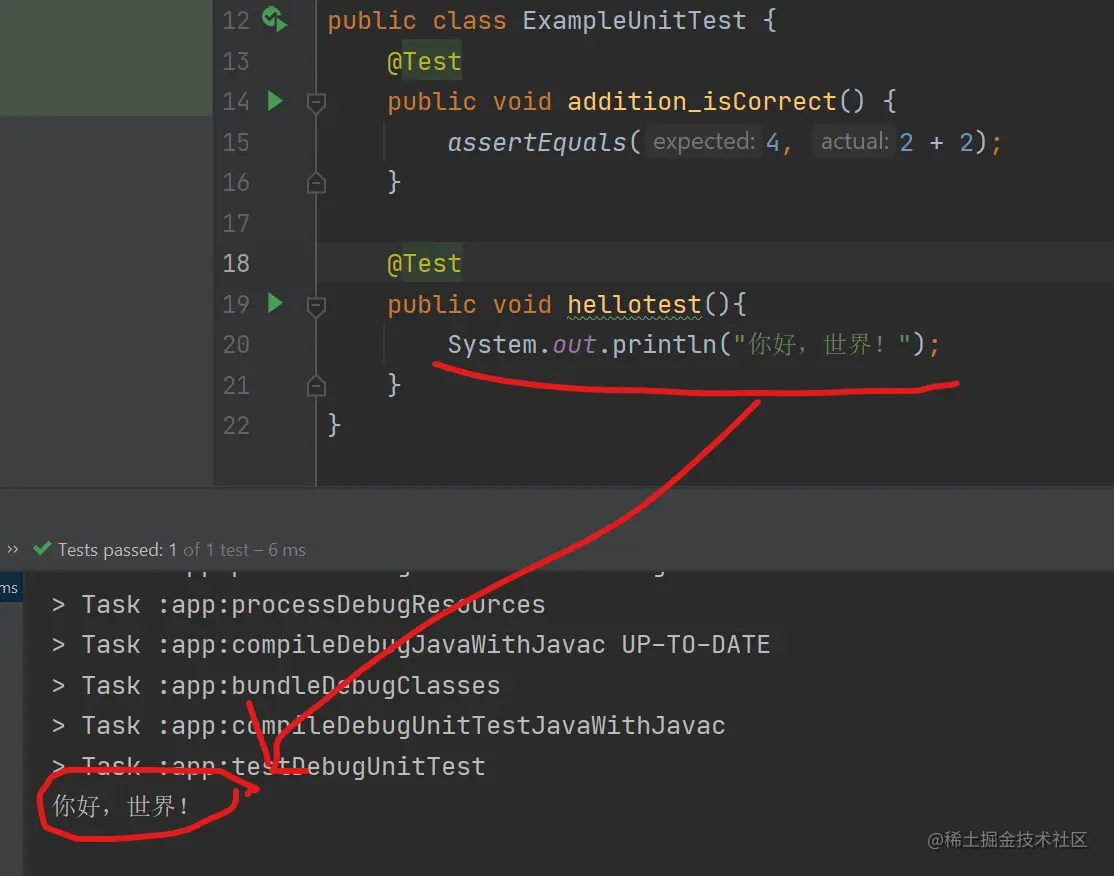Click the 'actual:' parameter hint
The image size is (1114, 876).
(x=855, y=141)
